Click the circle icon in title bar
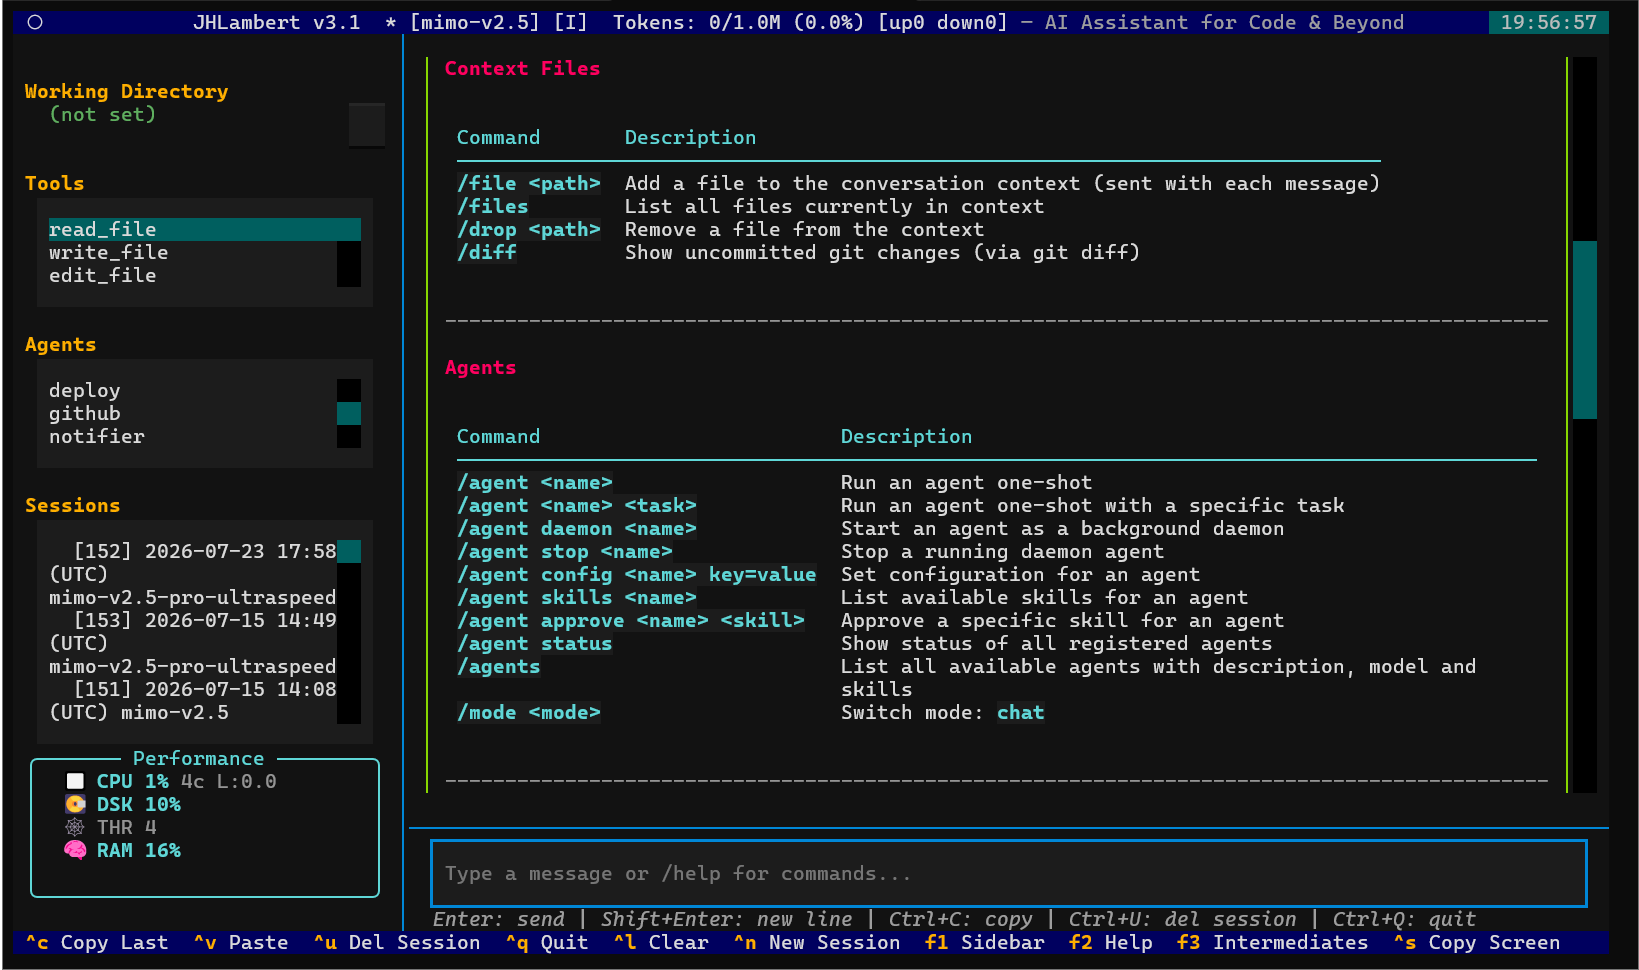The height and width of the screenshot is (970, 1639). pos(35,22)
